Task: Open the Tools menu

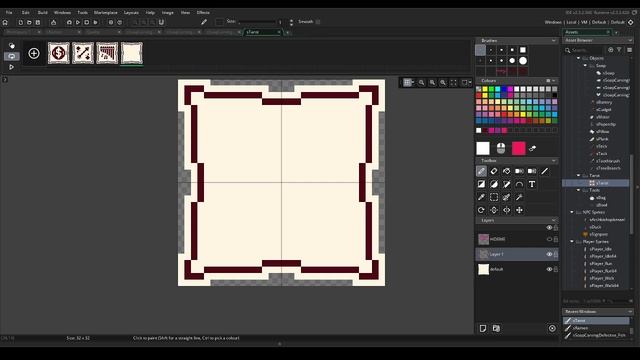Action: tap(82, 13)
